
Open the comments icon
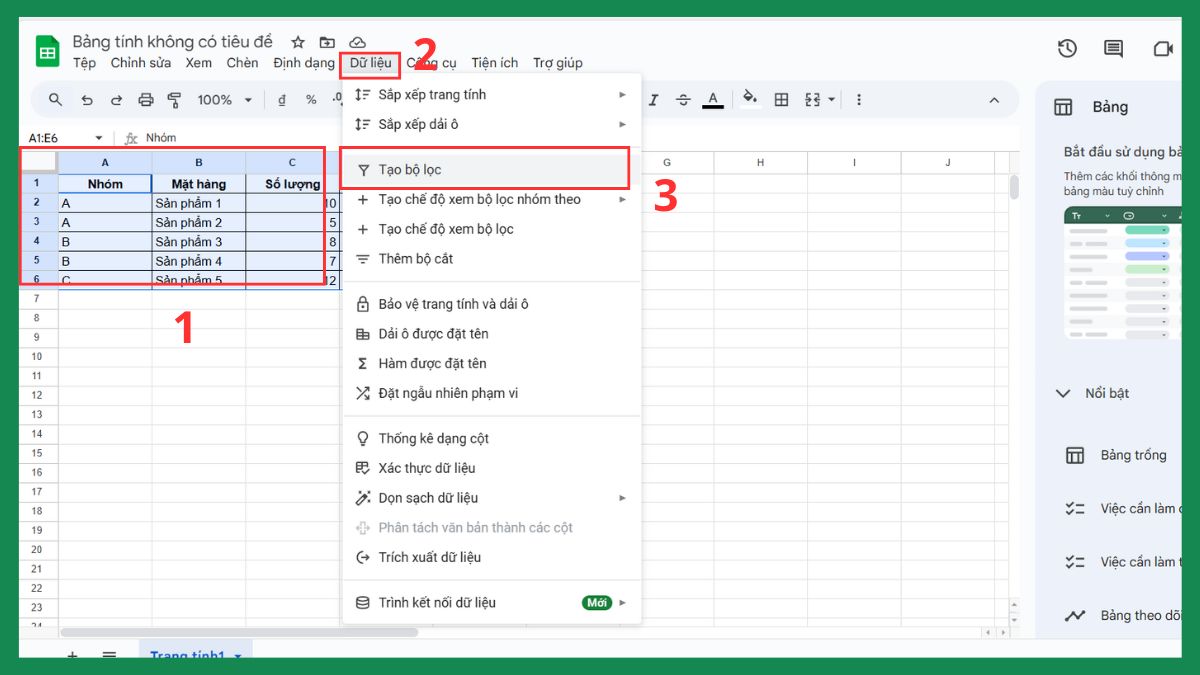(1113, 48)
